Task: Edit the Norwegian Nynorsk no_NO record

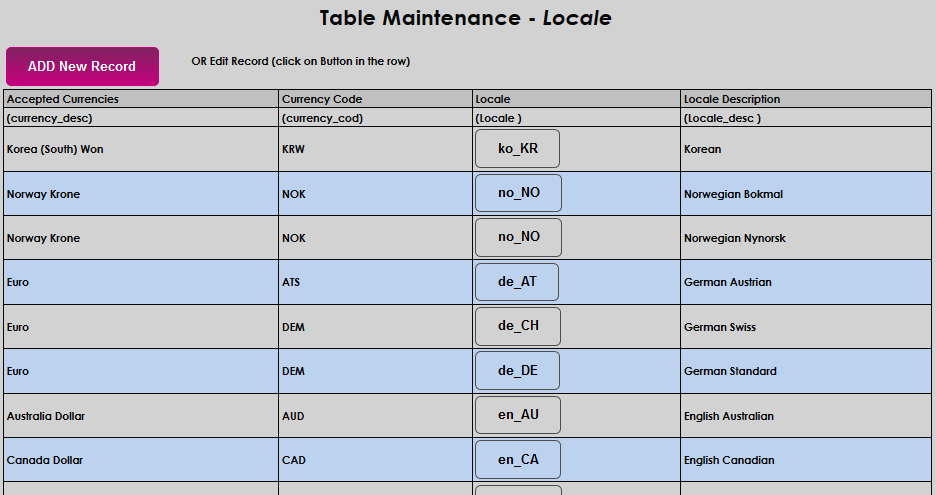Action: (518, 238)
